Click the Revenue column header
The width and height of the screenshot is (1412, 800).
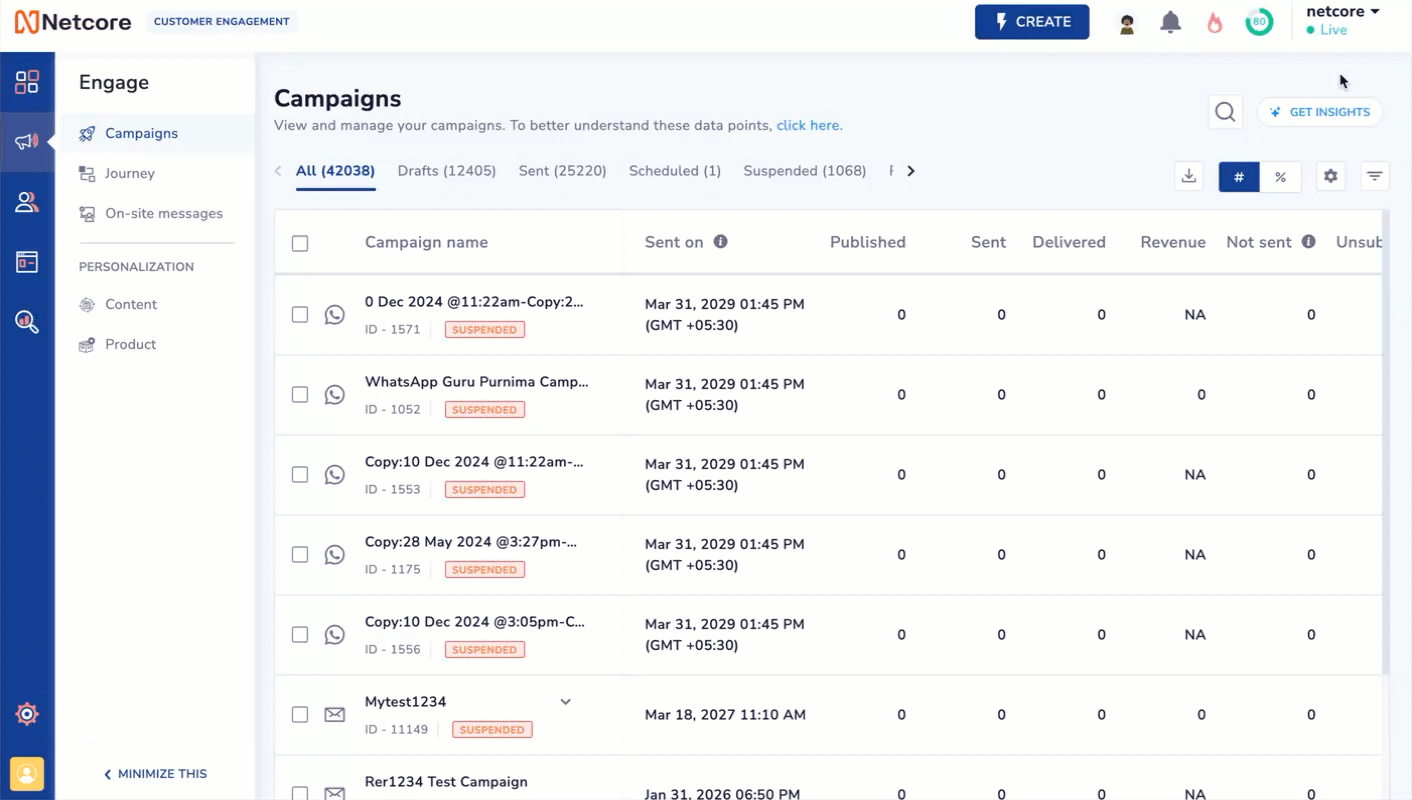point(1172,242)
